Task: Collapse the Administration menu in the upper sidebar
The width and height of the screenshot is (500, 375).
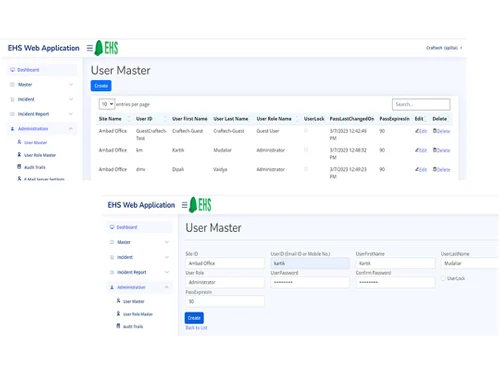Action: tap(42, 128)
